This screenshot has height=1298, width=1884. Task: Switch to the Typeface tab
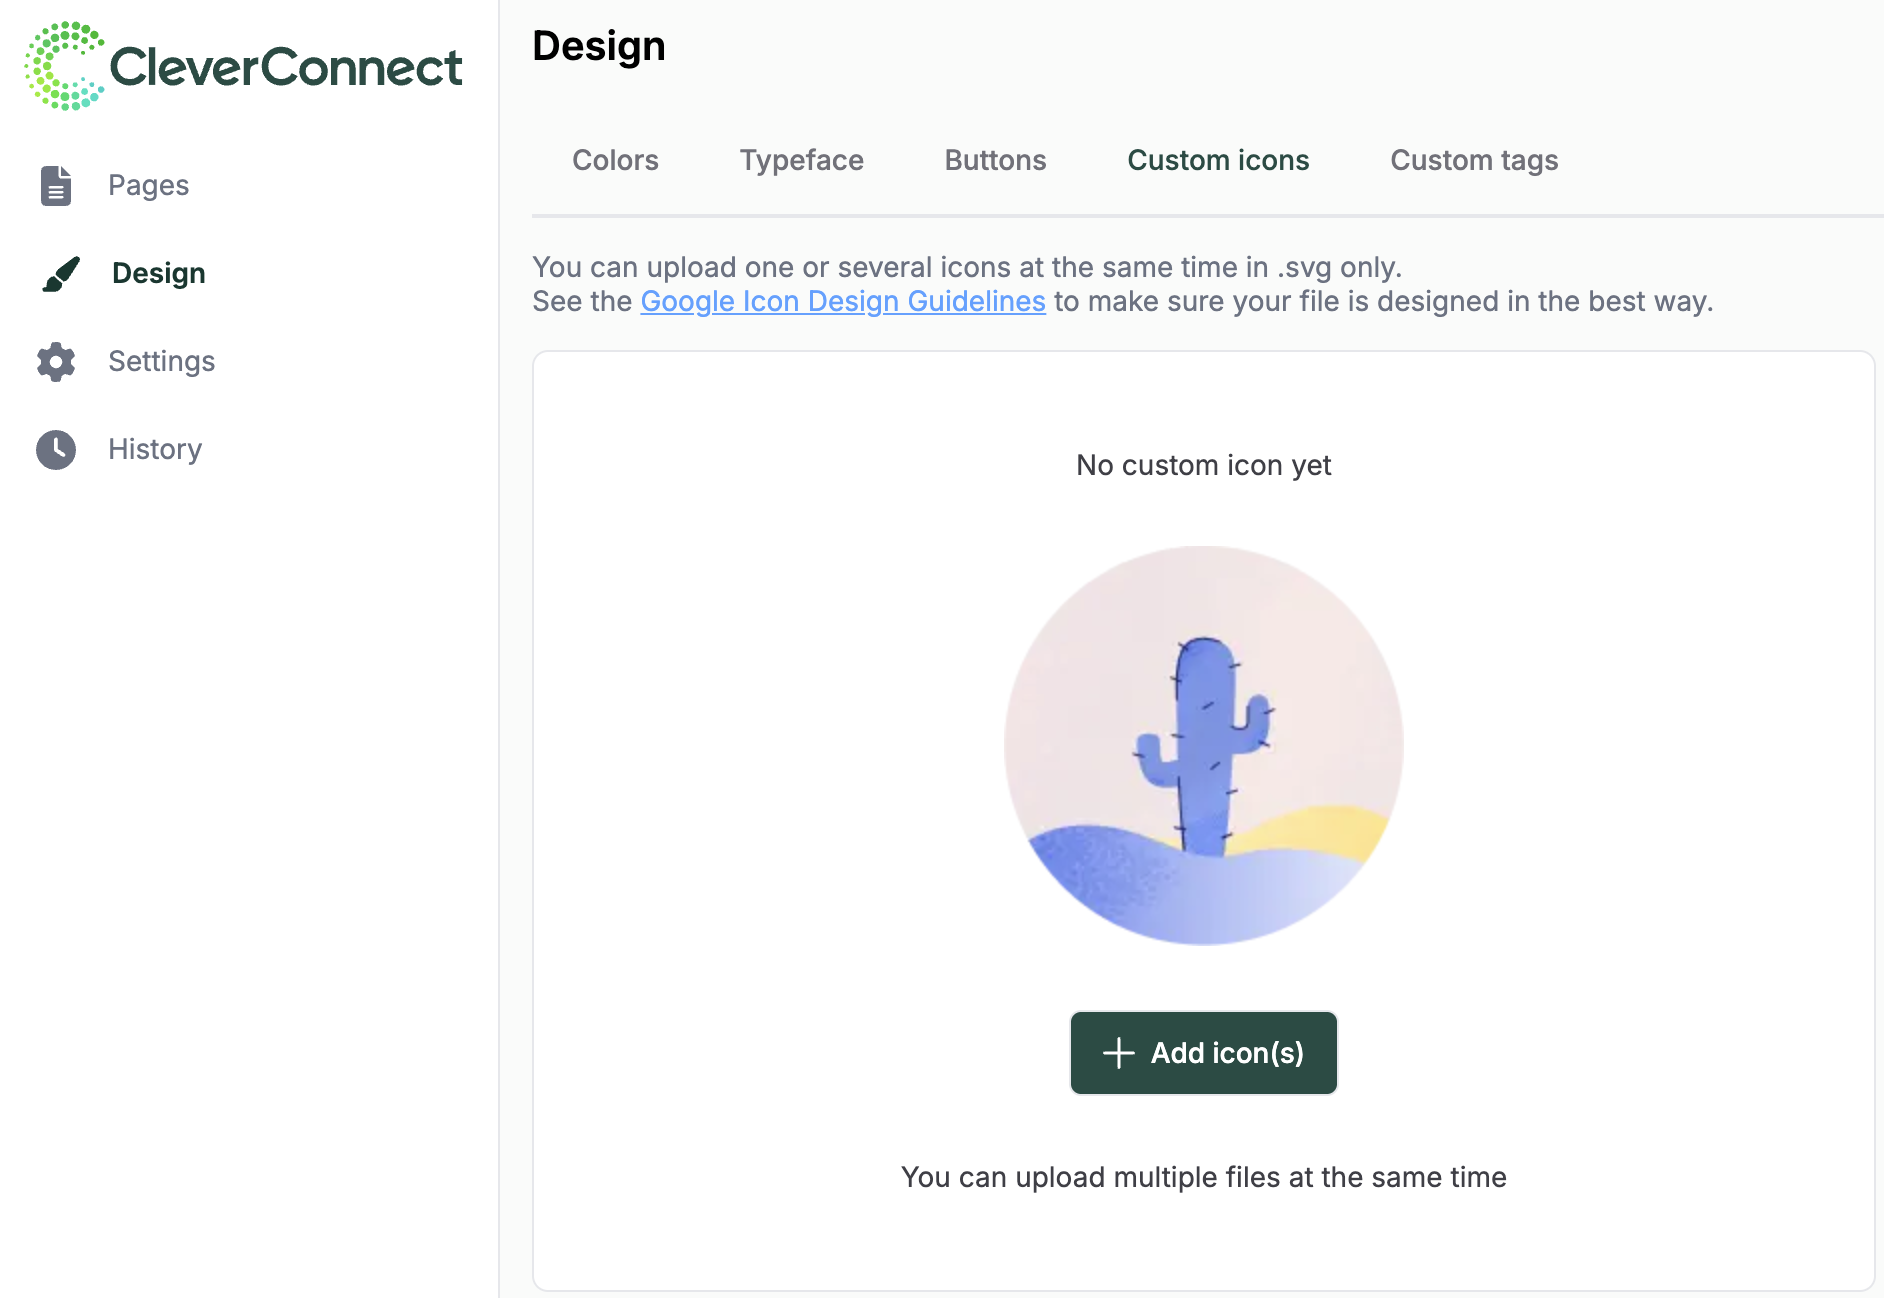click(x=801, y=161)
